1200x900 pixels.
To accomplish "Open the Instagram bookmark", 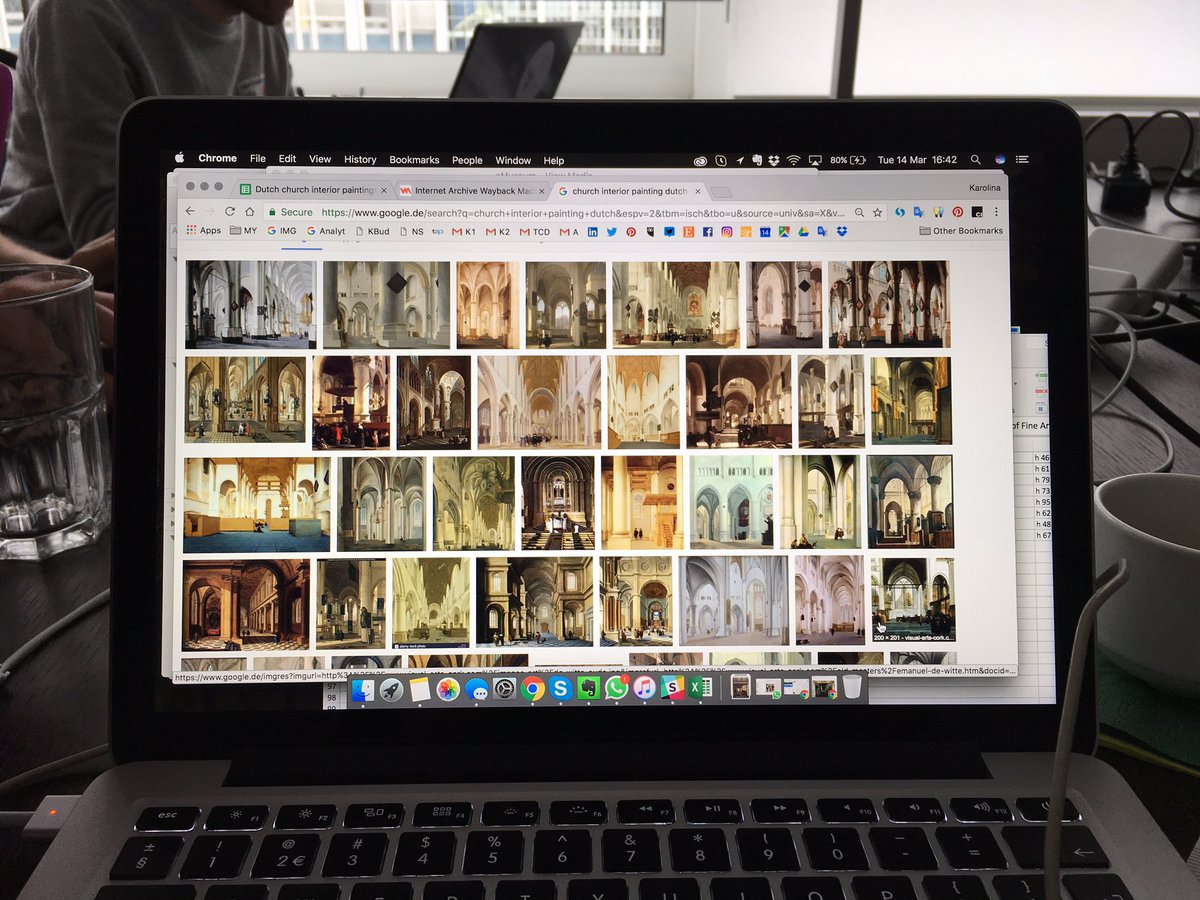I will click(726, 232).
